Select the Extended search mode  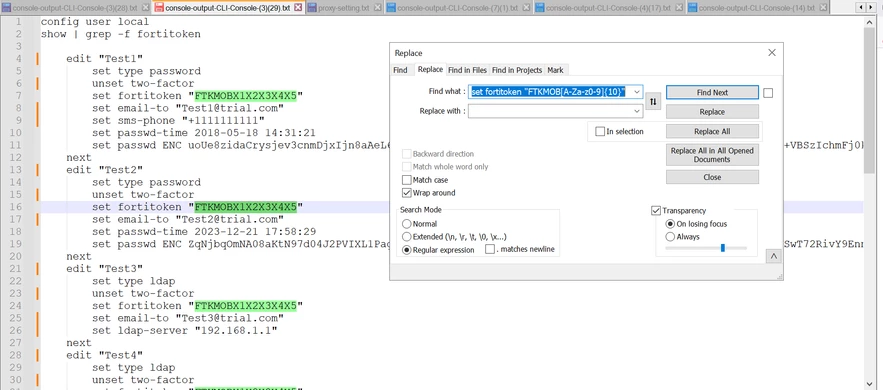pyautogui.click(x=407, y=237)
